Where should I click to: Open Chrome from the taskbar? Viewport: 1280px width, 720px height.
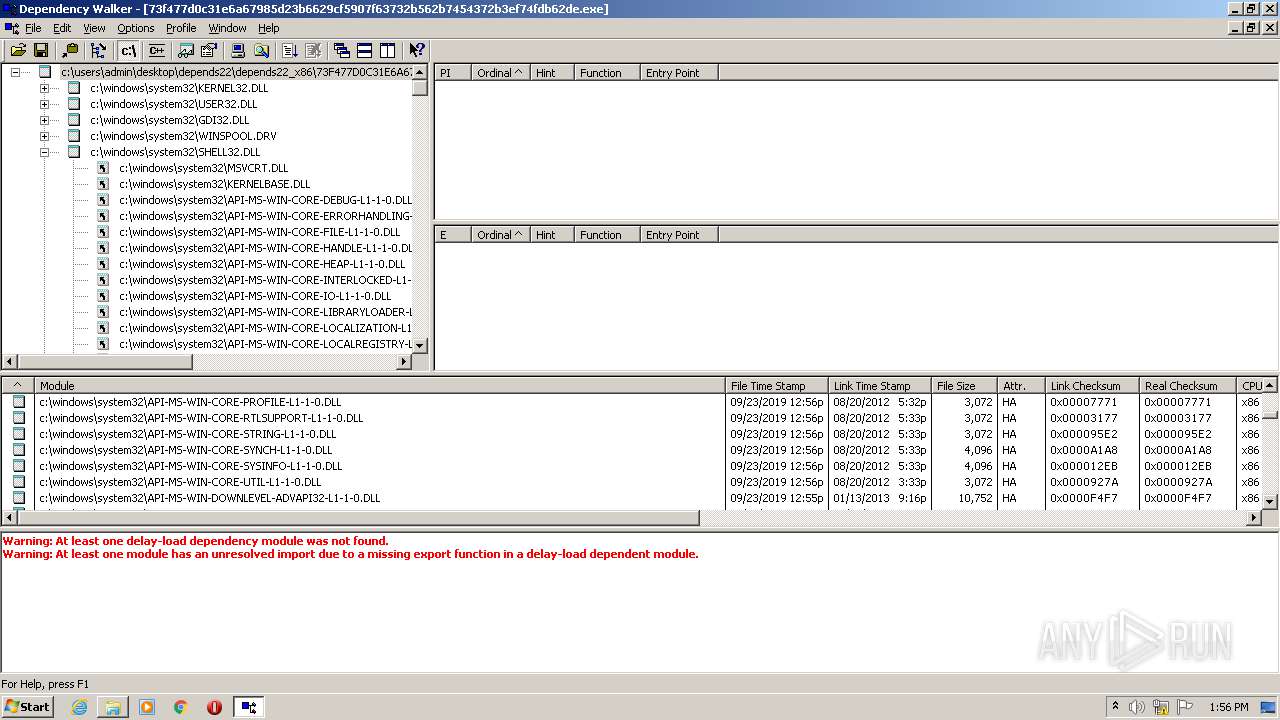(181, 707)
